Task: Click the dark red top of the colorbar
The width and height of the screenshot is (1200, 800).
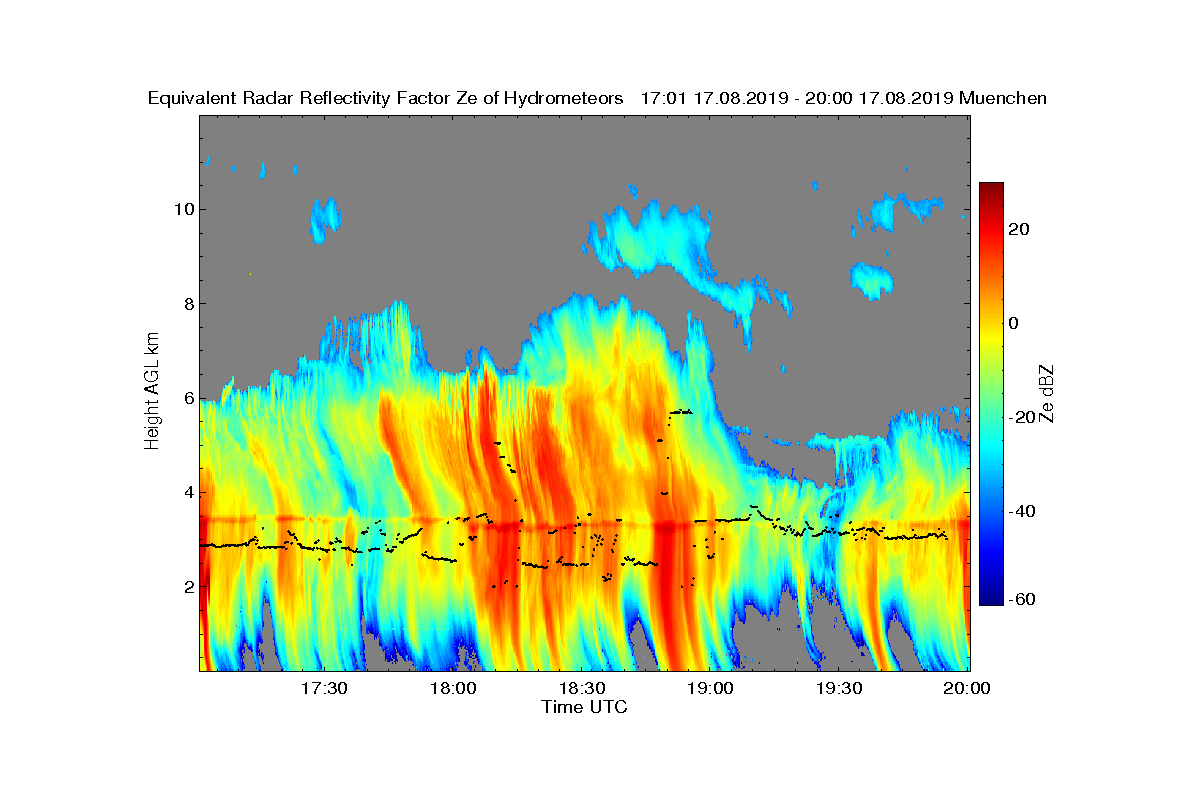Action: point(991,189)
